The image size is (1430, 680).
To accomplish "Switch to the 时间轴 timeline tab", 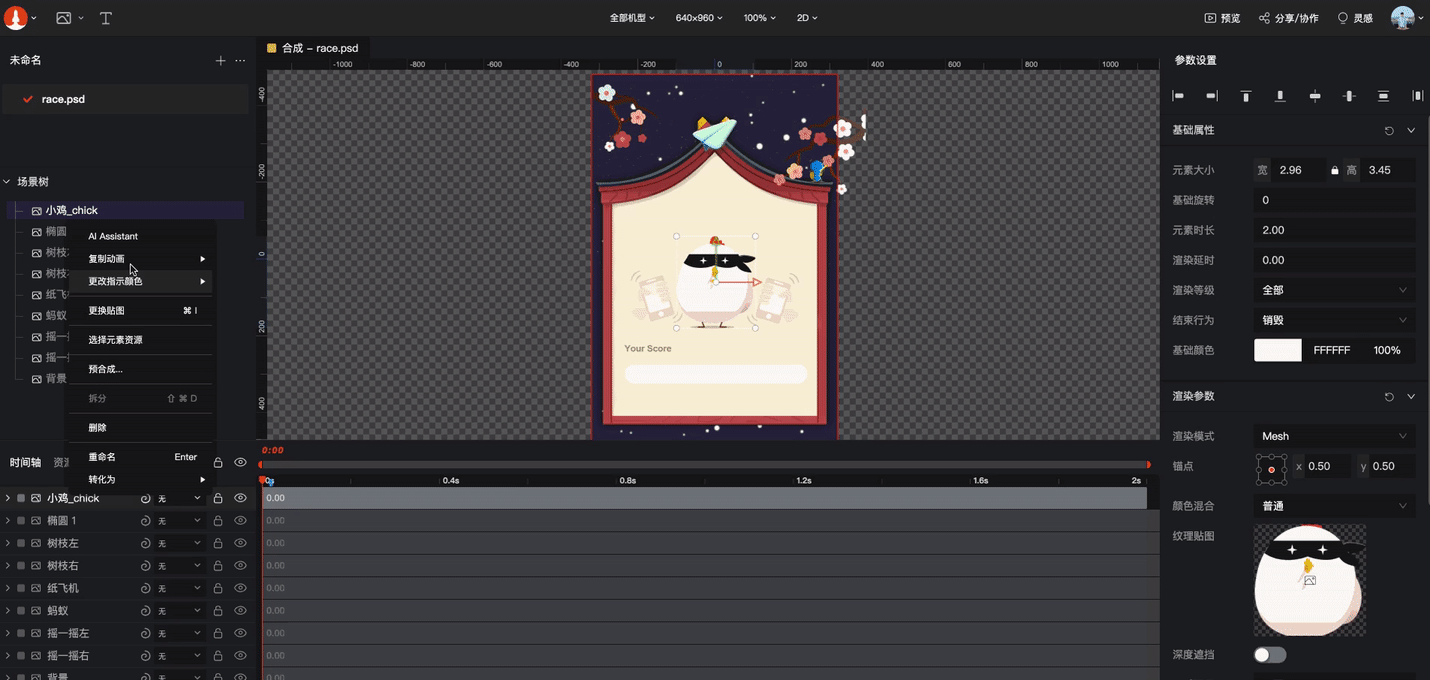I will point(25,462).
